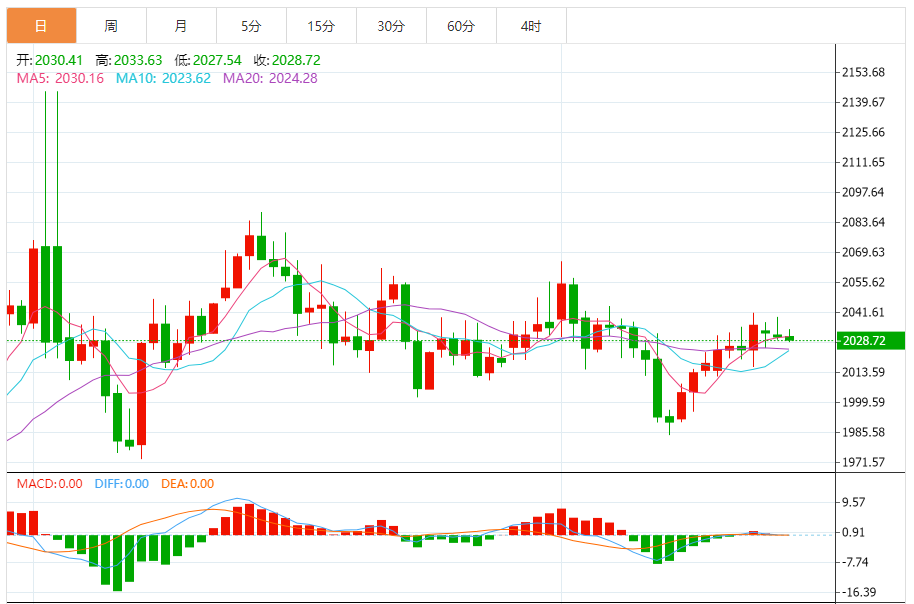Click the 1999.59 price axis label
This screenshot has width=914, height=604.
pos(863,402)
